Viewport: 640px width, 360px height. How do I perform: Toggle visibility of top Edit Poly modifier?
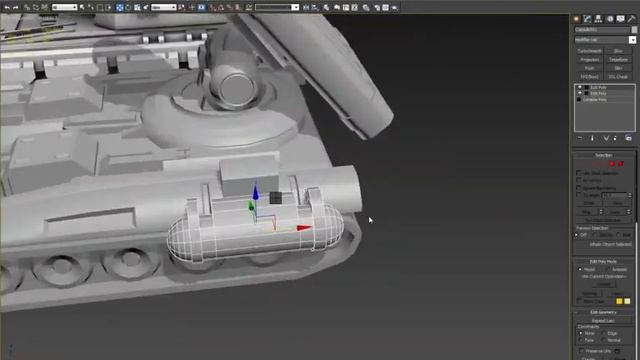point(580,87)
